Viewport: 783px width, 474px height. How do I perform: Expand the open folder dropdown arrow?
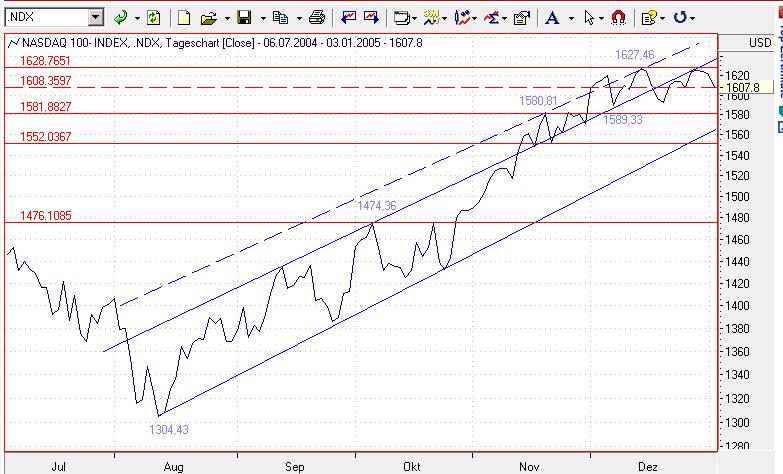point(227,18)
